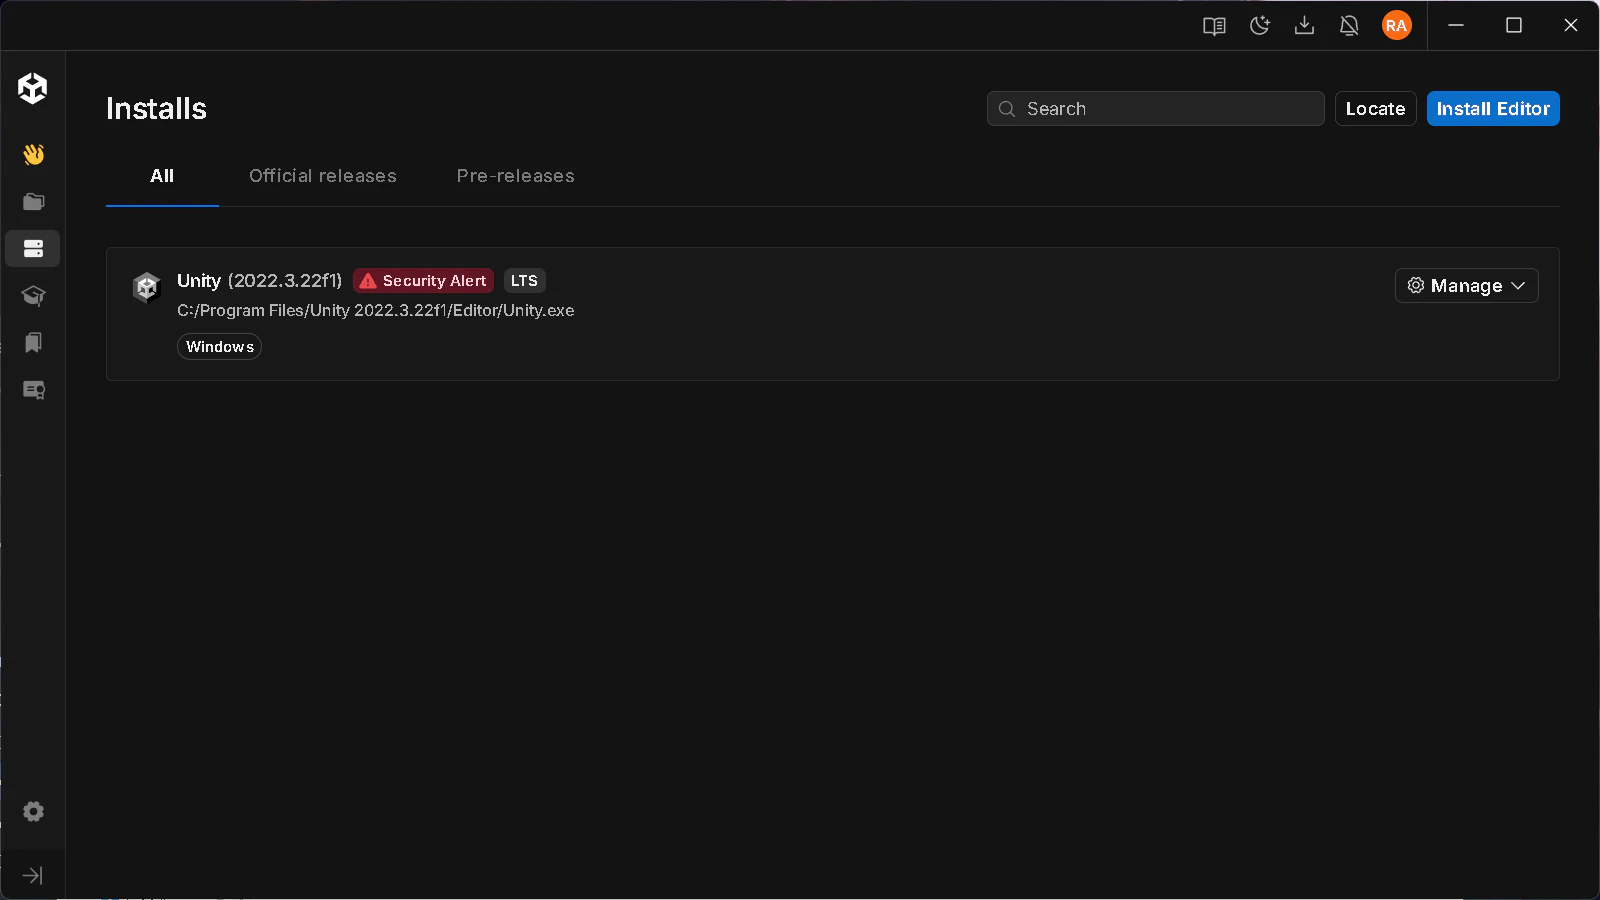Click the Locate button
This screenshot has height=900, width=1600.
click(x=1376, y=109)
